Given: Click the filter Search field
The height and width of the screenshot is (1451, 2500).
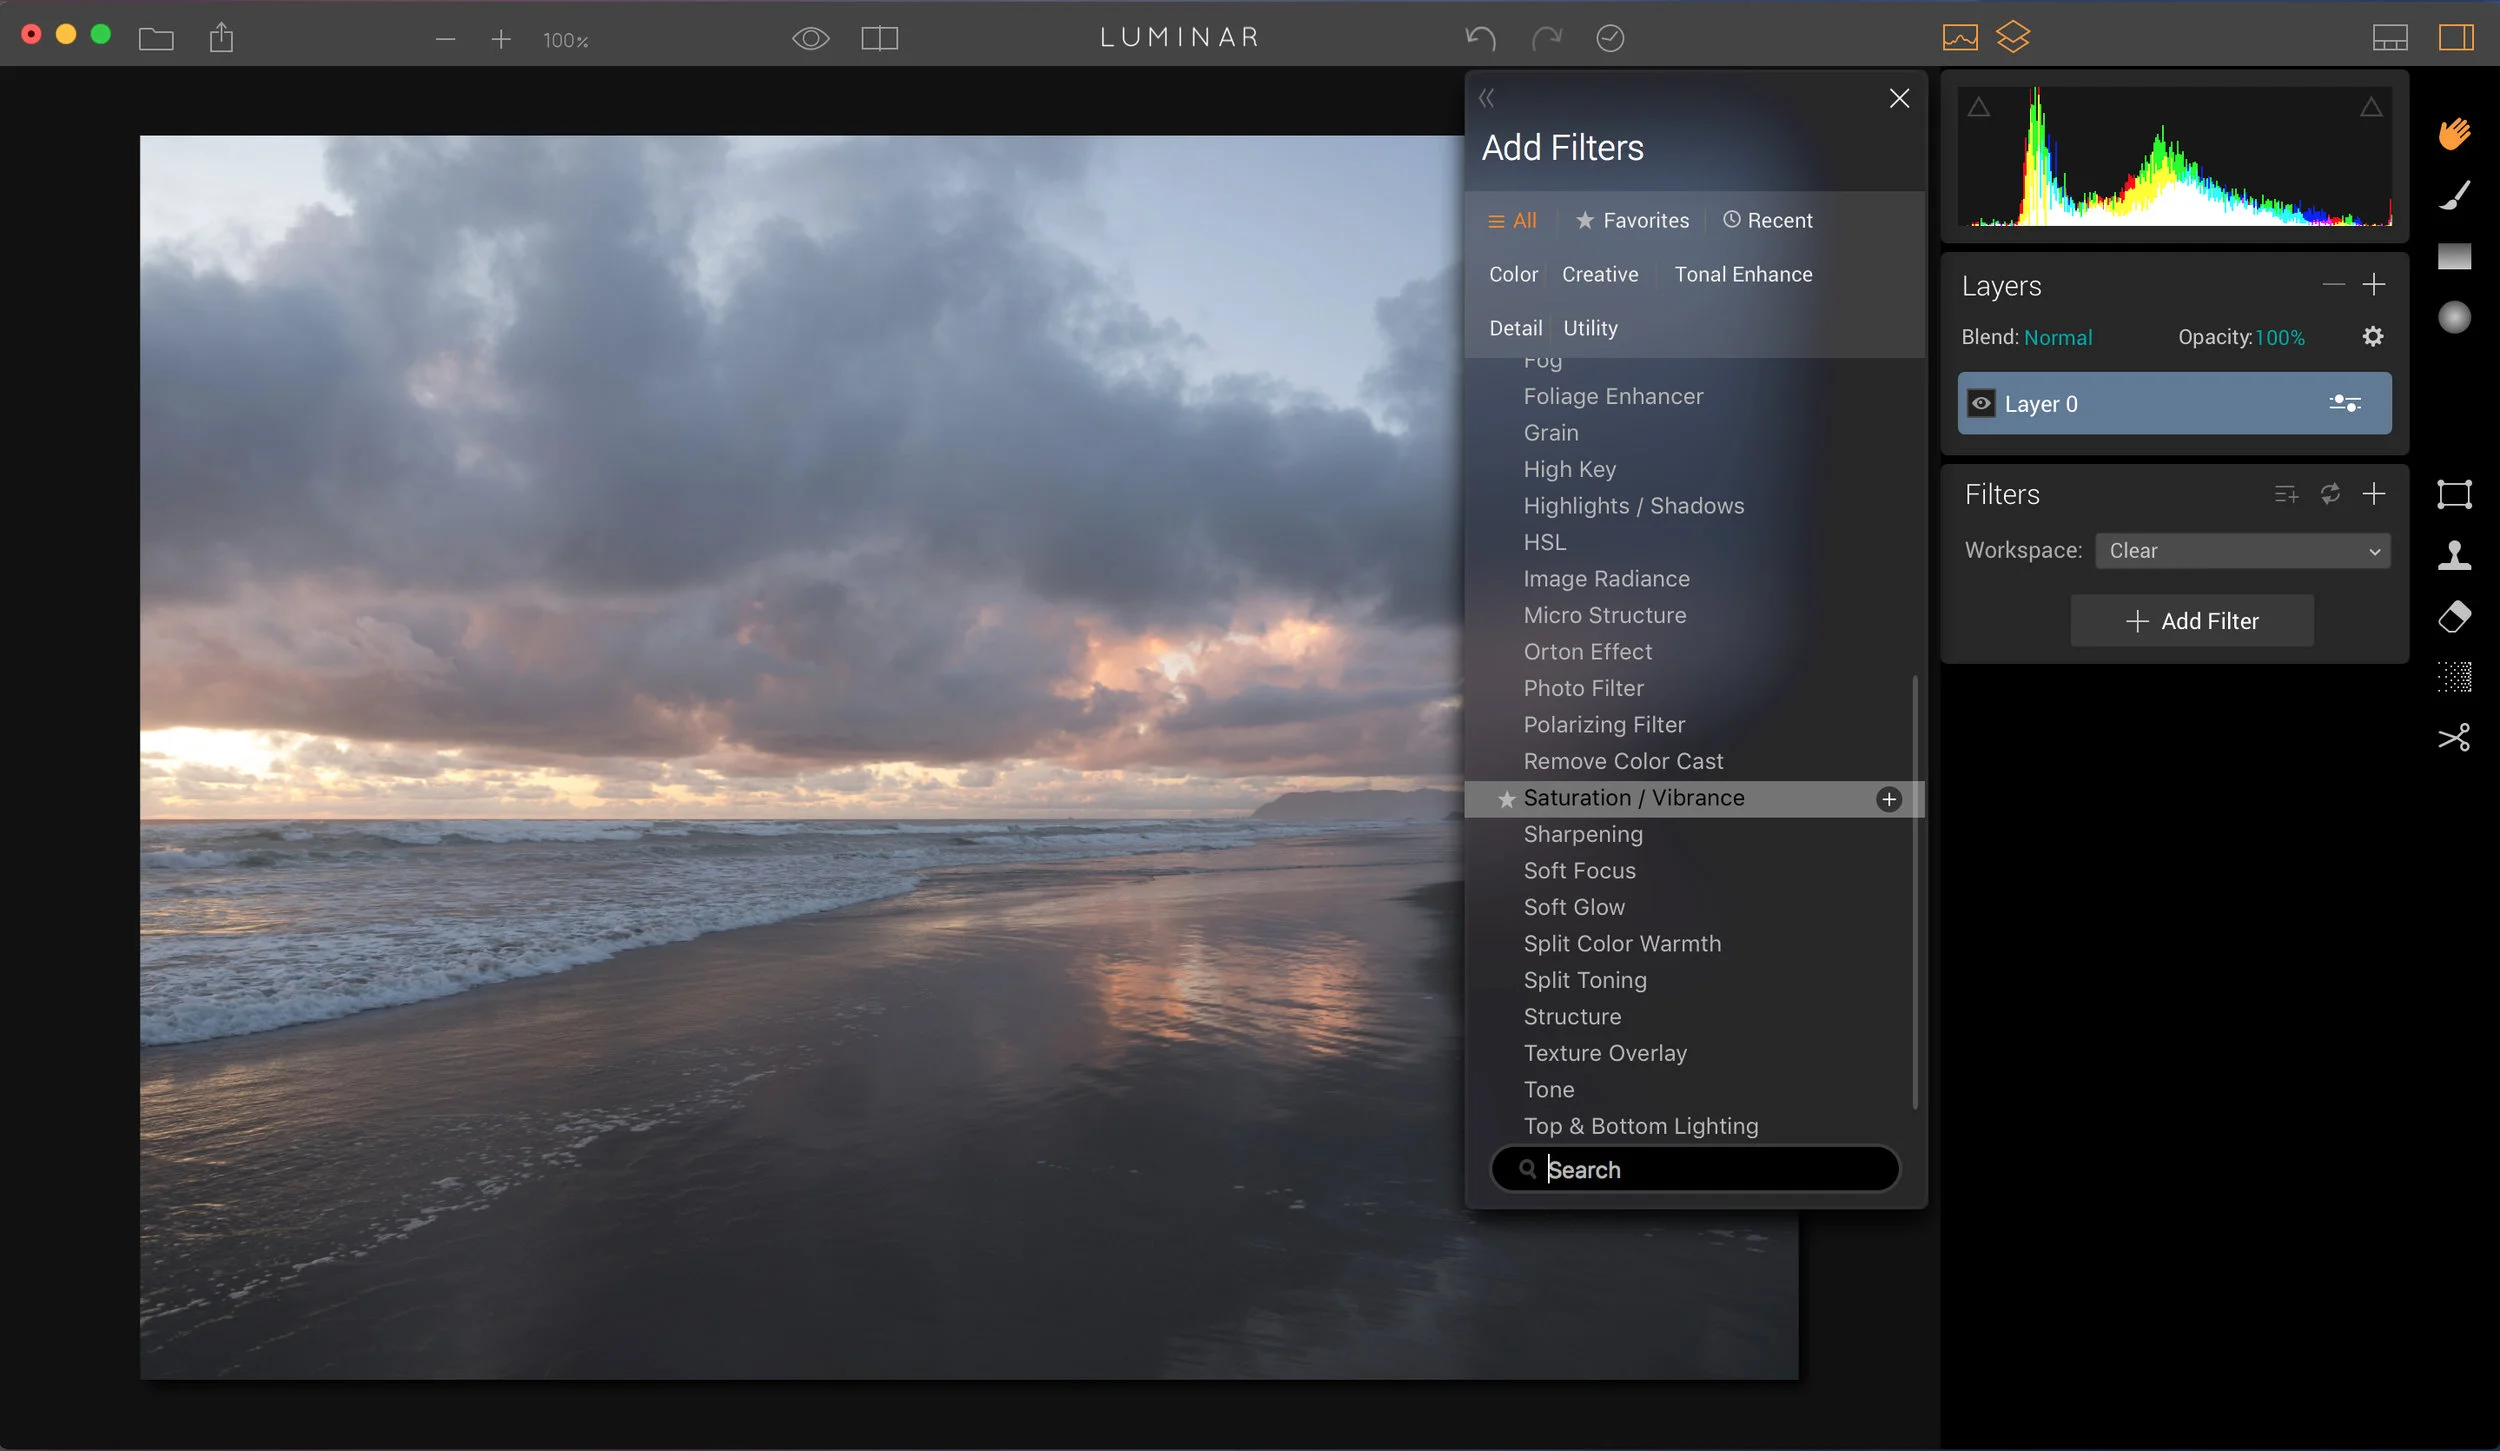Looking at the screenshot, I should (1694, 1169).
